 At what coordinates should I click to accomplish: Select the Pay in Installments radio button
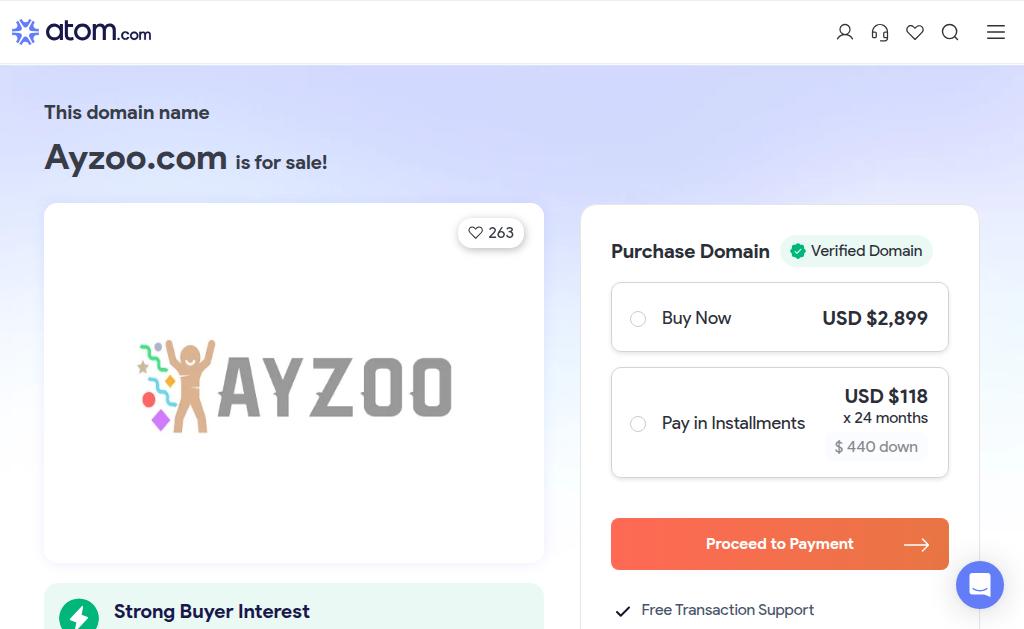[x=638, y=424]
